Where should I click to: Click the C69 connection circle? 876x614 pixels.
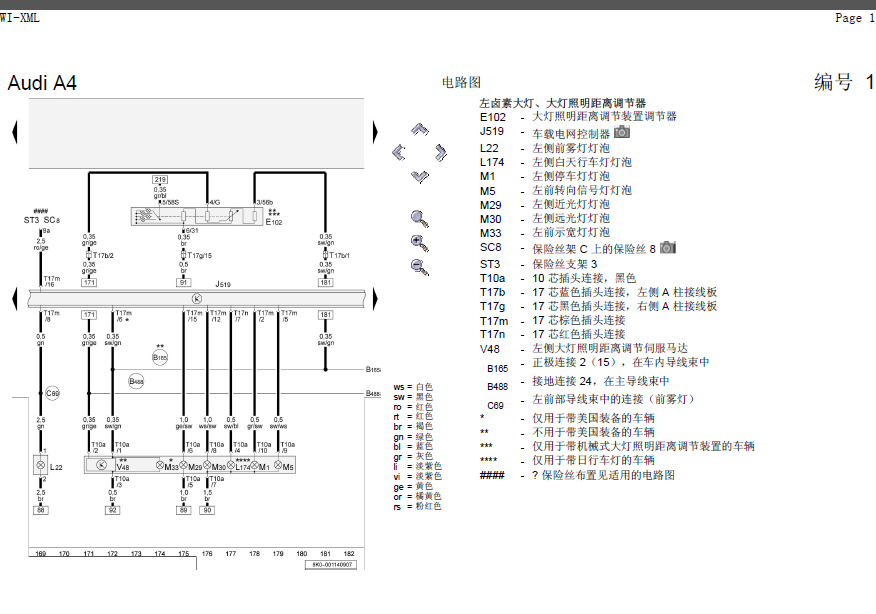point(52,393)
